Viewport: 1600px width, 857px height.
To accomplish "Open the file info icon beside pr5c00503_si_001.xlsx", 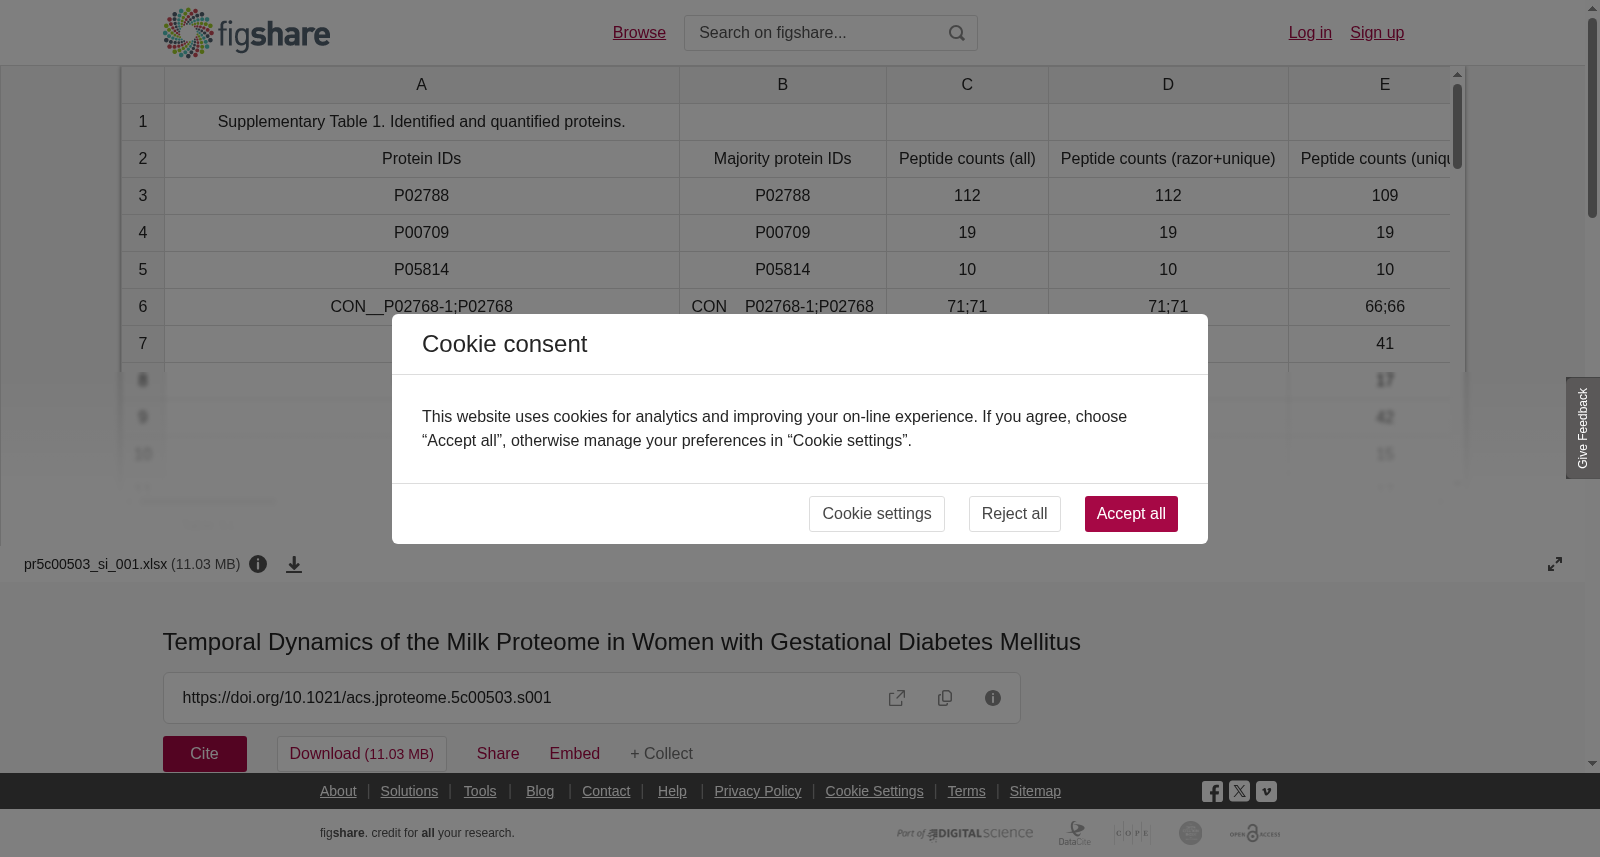I will coord(258,564).
